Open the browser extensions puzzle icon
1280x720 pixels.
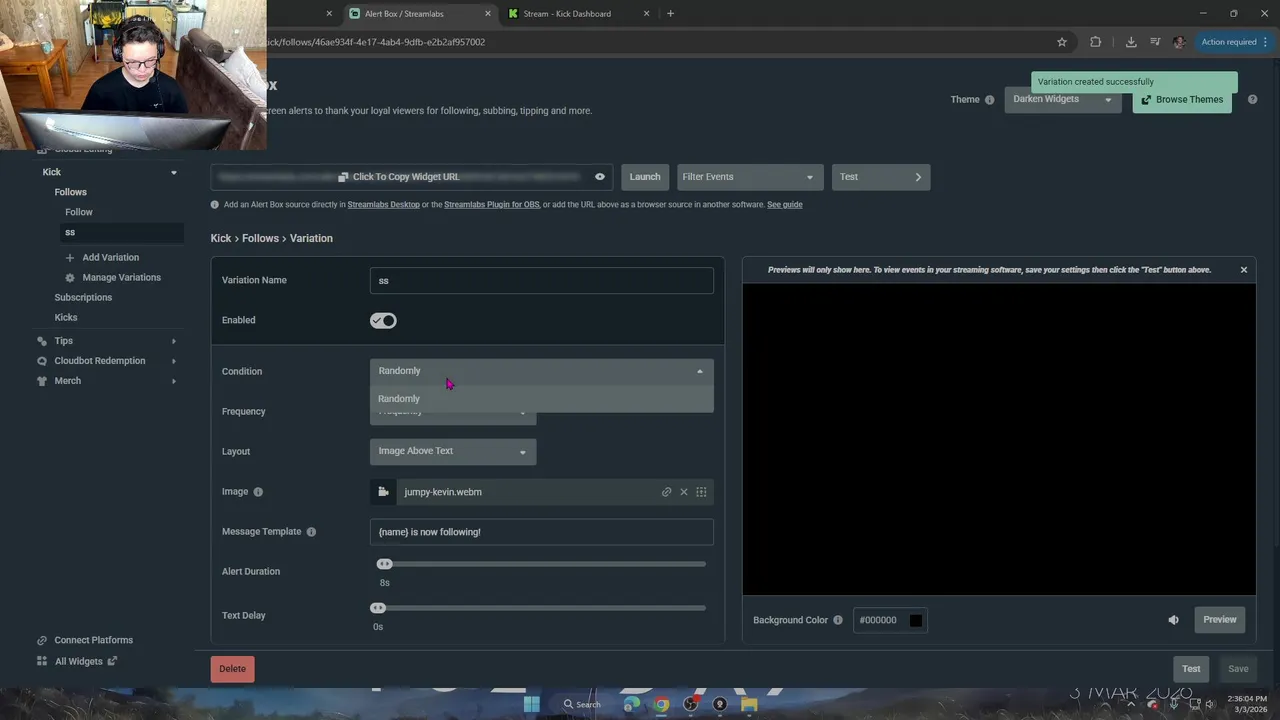tap(1095, 42)
